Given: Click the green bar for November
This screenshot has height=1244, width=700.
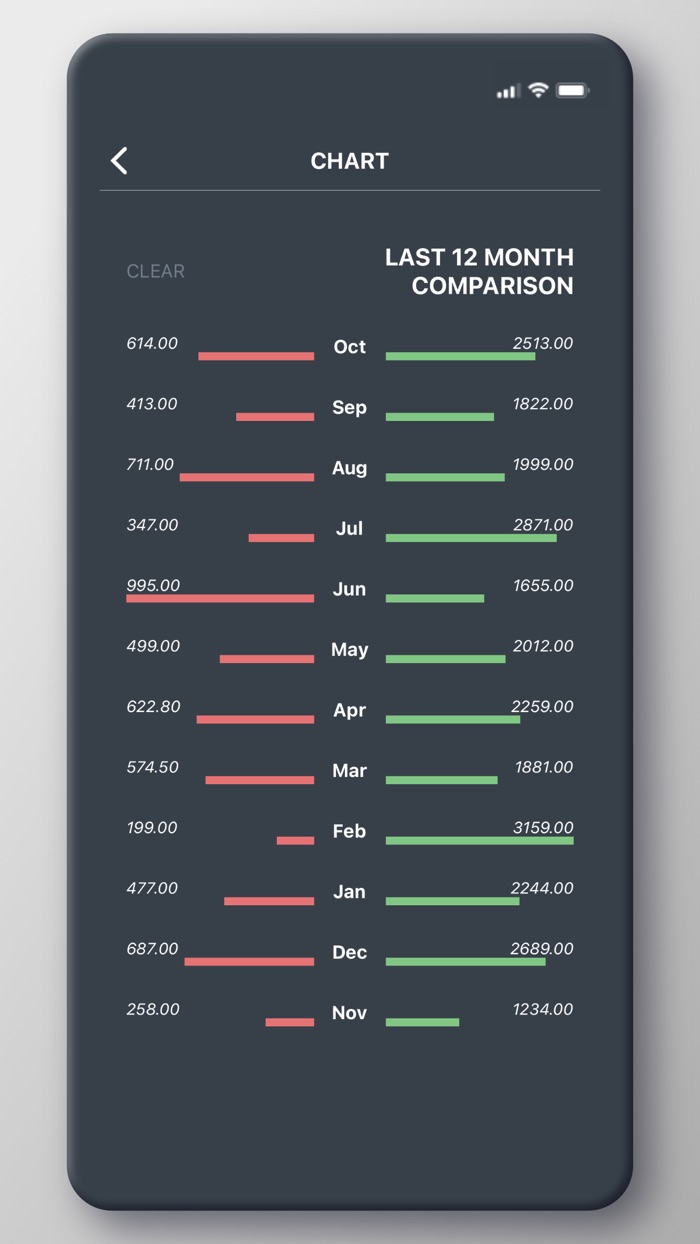Looking at the screenshot, I should click(422, 1022).
